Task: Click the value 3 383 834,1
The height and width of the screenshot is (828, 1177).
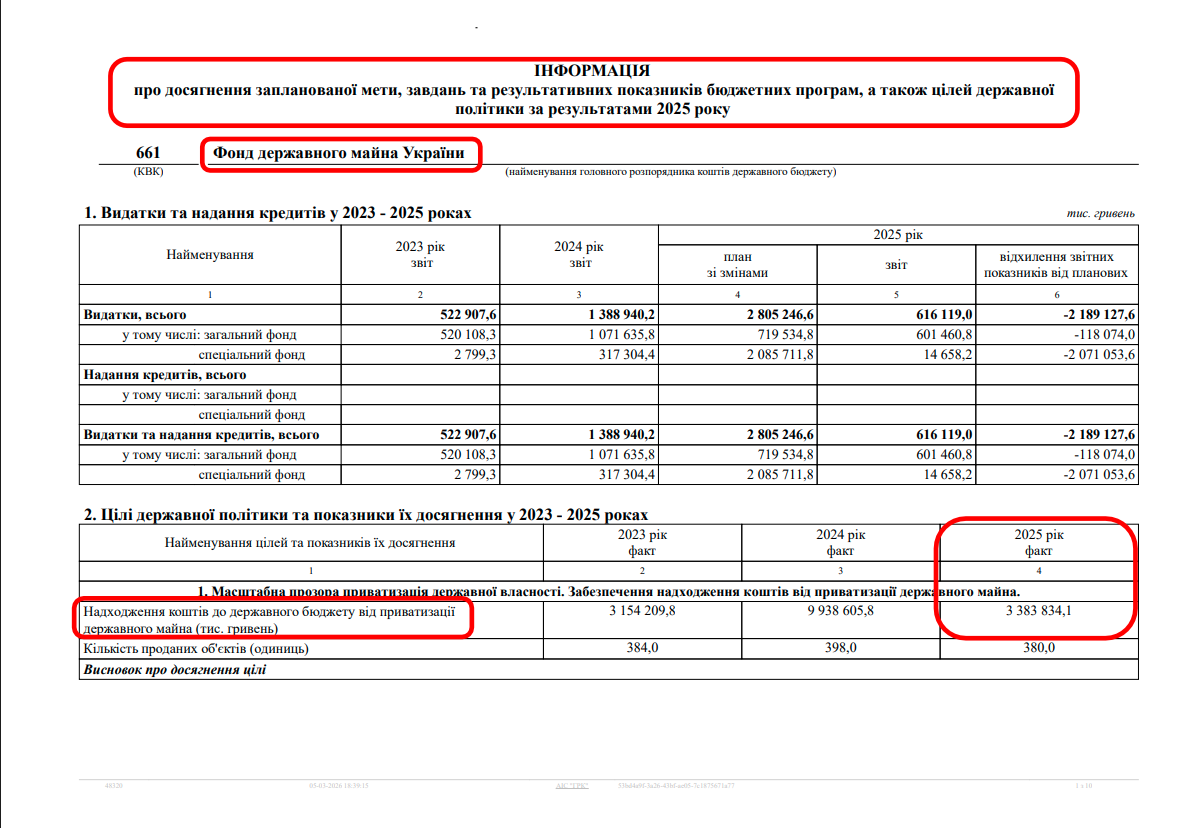Action: point(1039,611)
